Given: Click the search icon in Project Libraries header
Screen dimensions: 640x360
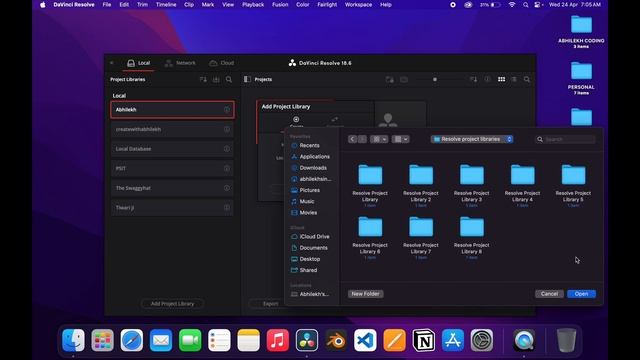Looking at the screenshot, I should [x=229, y=80].
